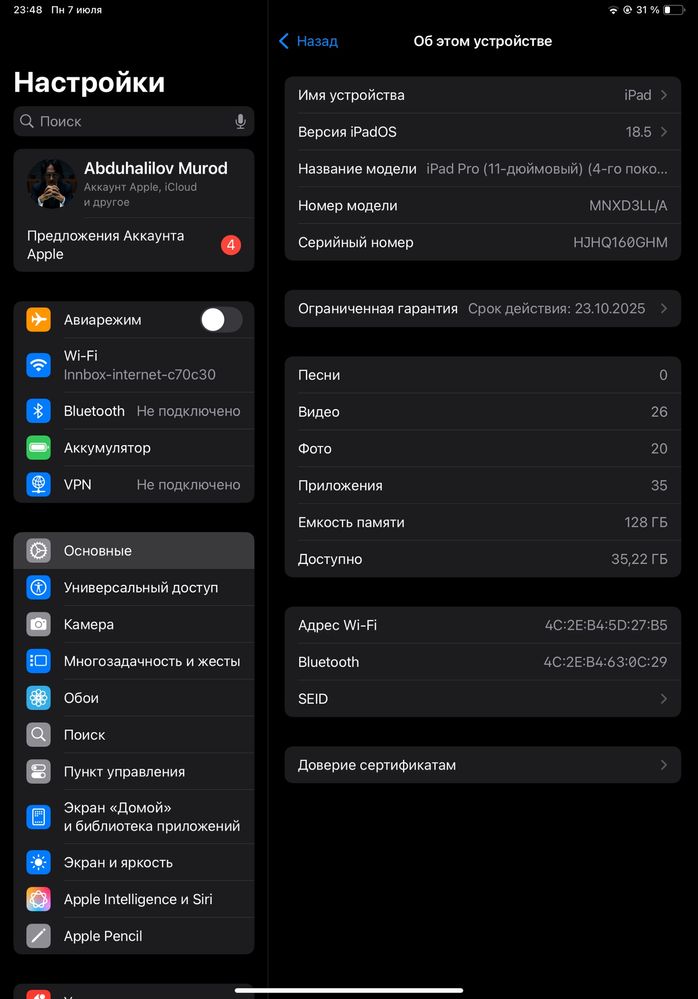
Task: Open the SEID row chevron
Action: pos(664,699)
